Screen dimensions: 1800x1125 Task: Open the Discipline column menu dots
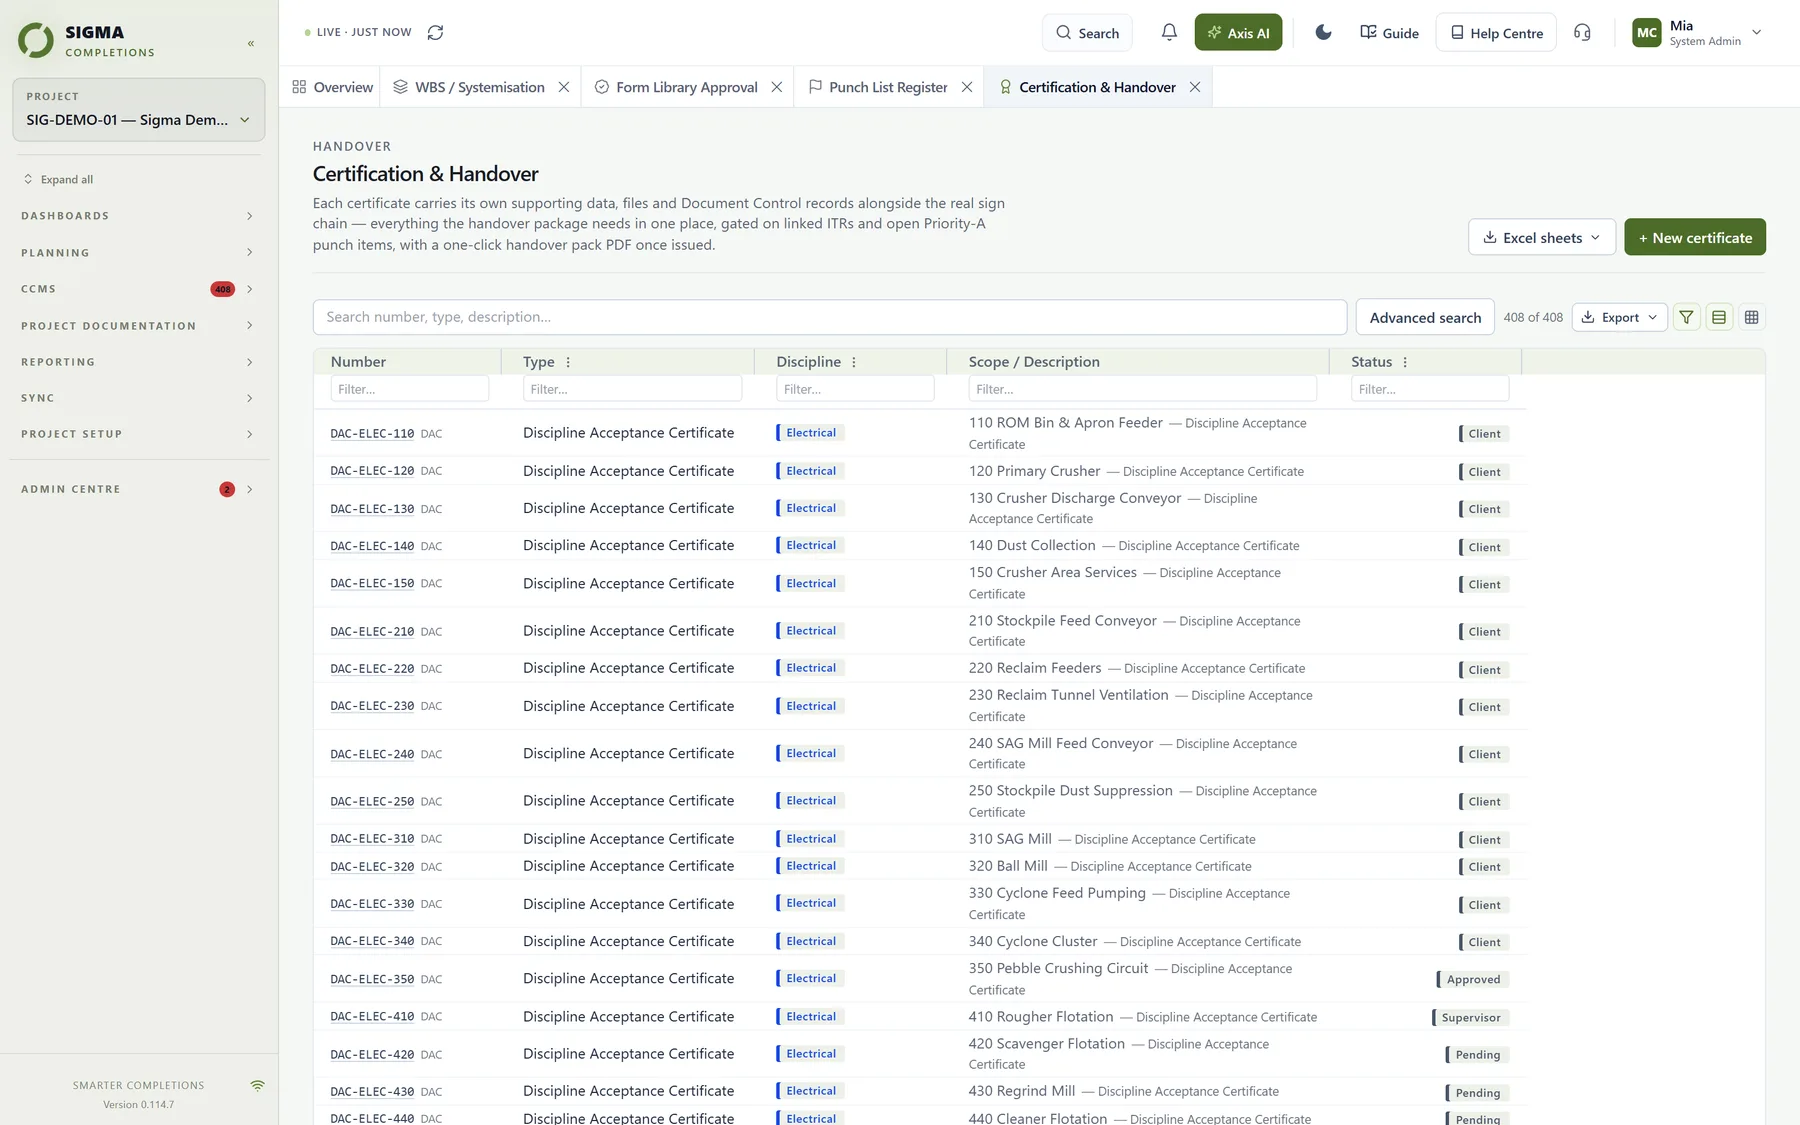pos(854,362)
